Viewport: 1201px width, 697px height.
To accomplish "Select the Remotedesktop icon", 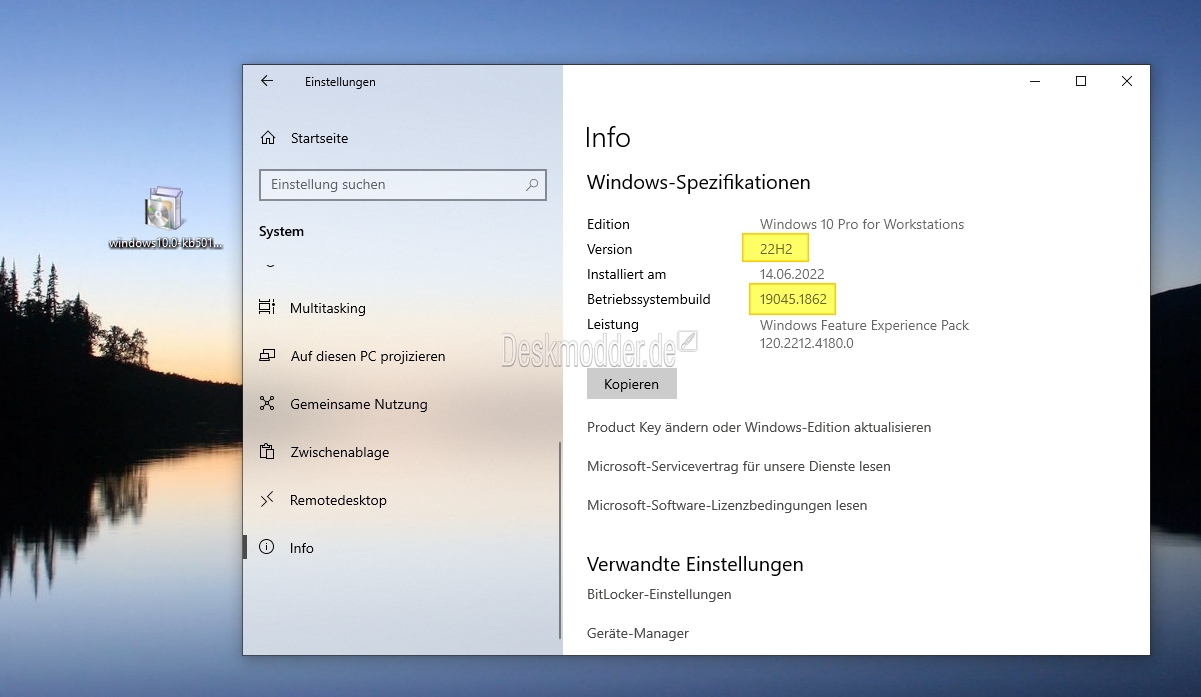I will pyautogui.click(x=267, y=500).
